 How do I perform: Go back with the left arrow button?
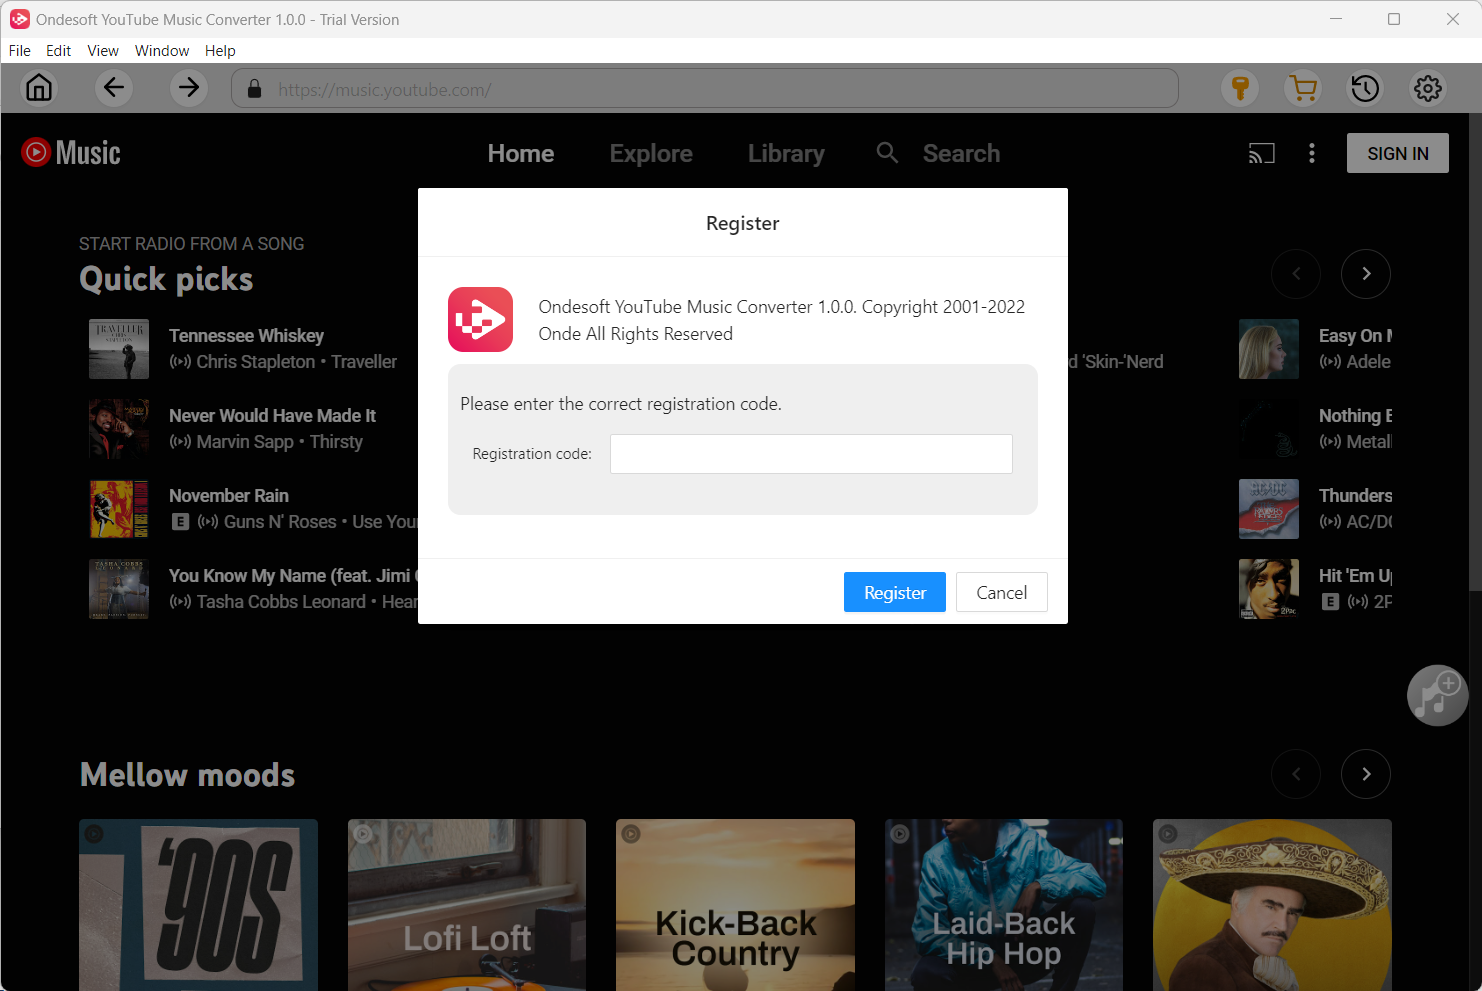[114, 88]
